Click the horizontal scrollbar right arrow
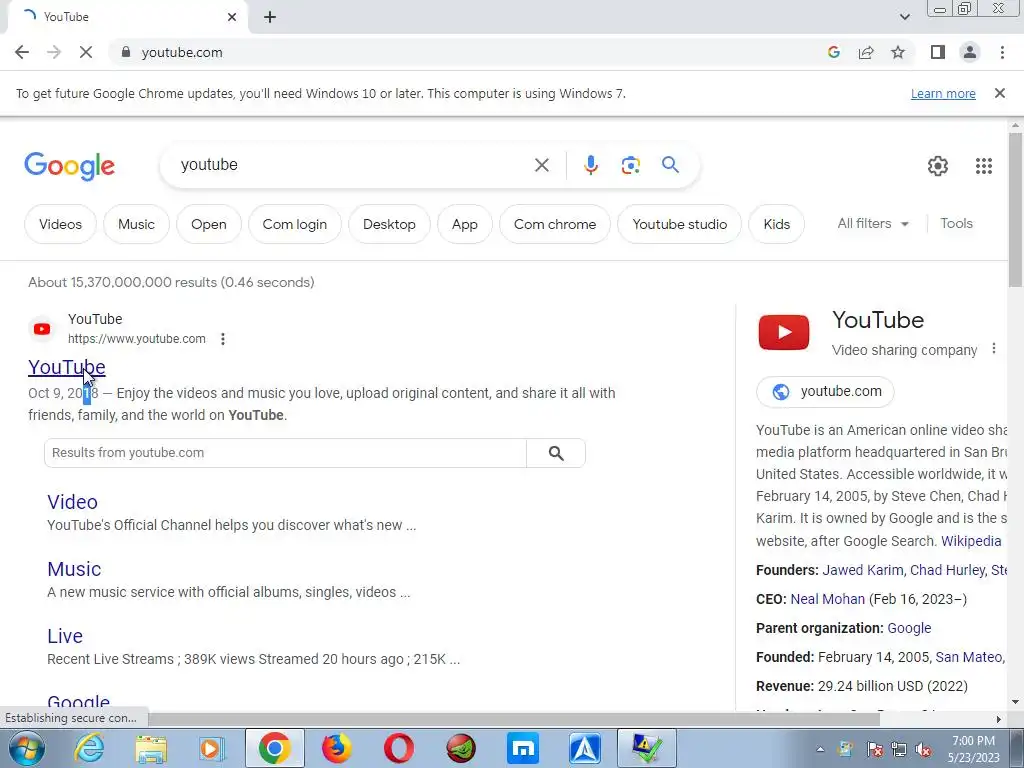 pos(999,719)
